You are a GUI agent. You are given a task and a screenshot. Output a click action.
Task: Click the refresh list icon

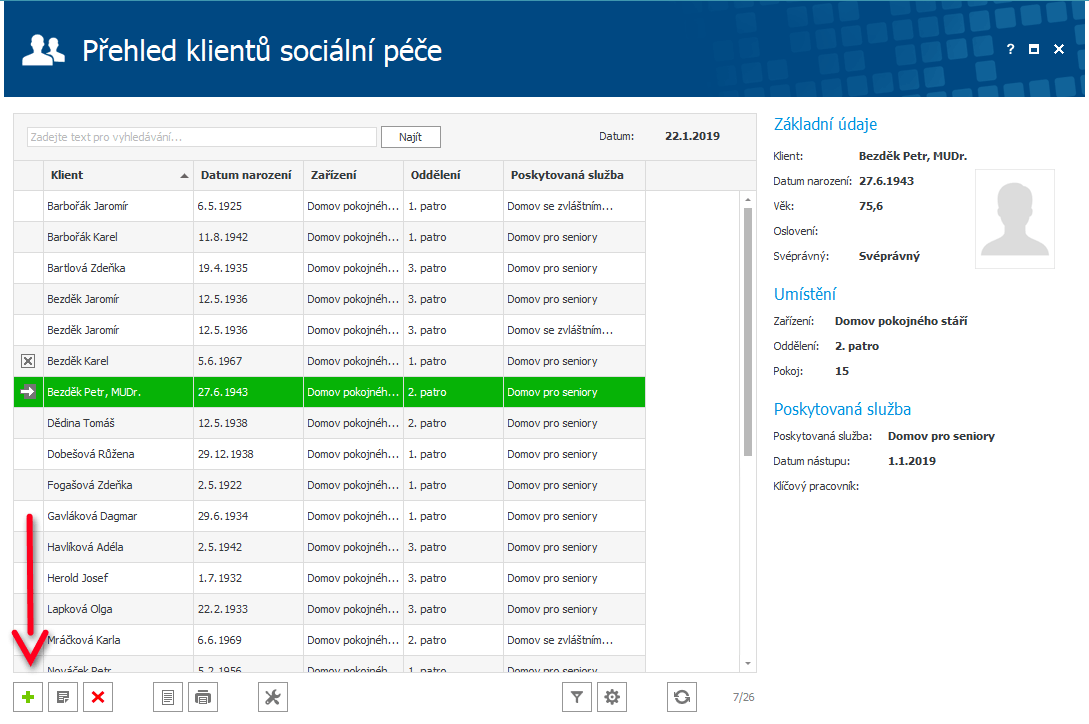tap(682, 697)
